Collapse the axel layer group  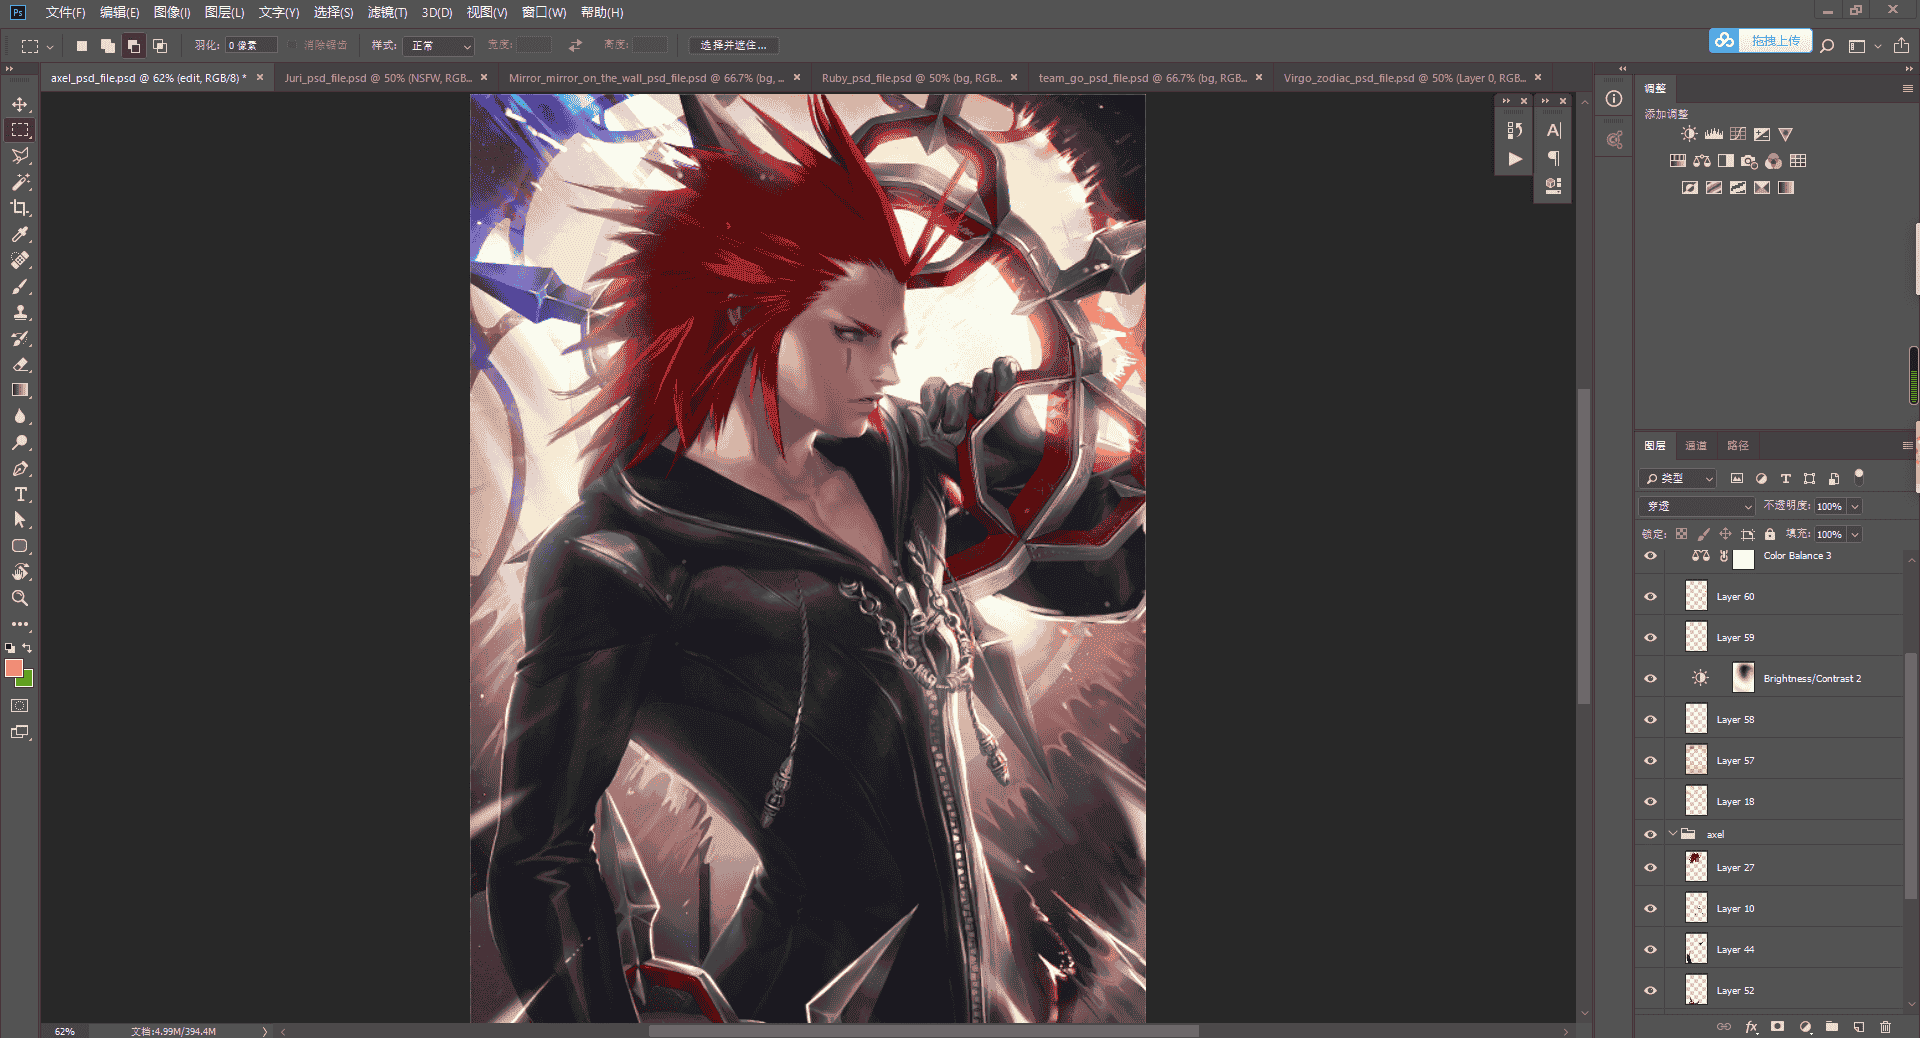tap(1673, 834)
